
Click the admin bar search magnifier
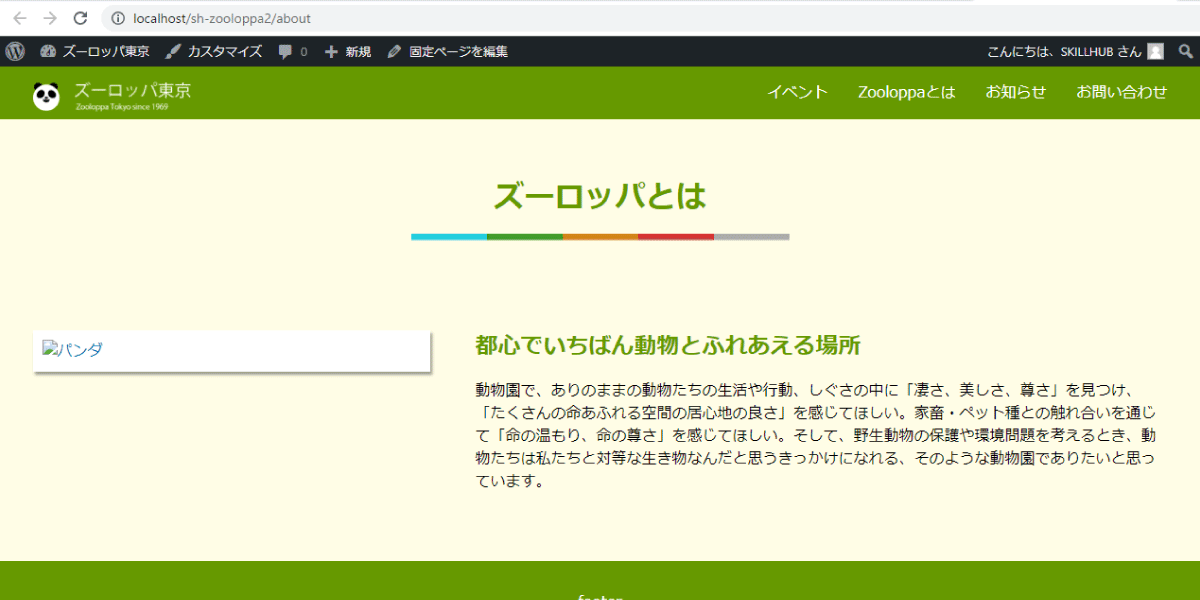[x=1186, y=51]
